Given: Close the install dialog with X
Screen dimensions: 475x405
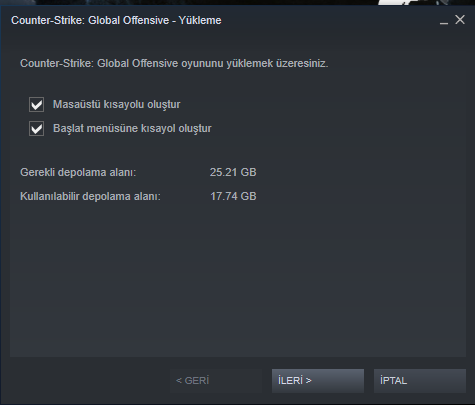Looking at the screenshot, I should click(460, 20).
